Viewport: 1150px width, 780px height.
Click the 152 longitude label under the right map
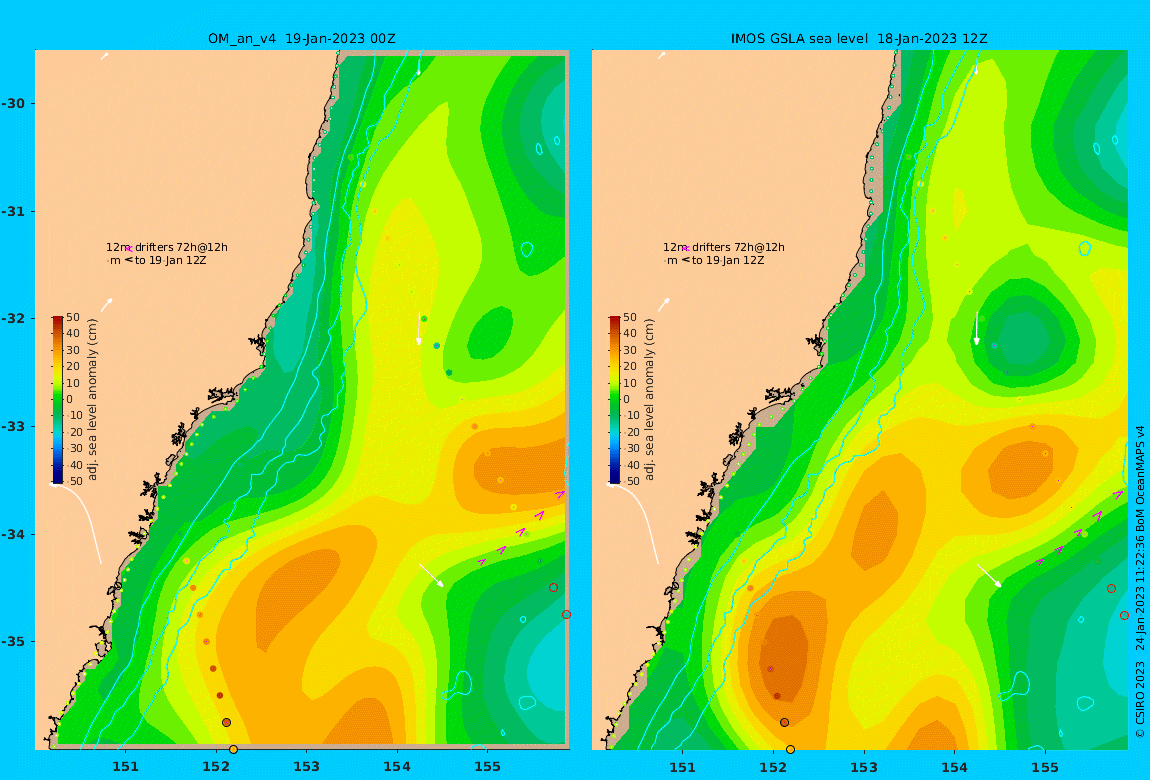pyautogui.click(x=773, y=767)
